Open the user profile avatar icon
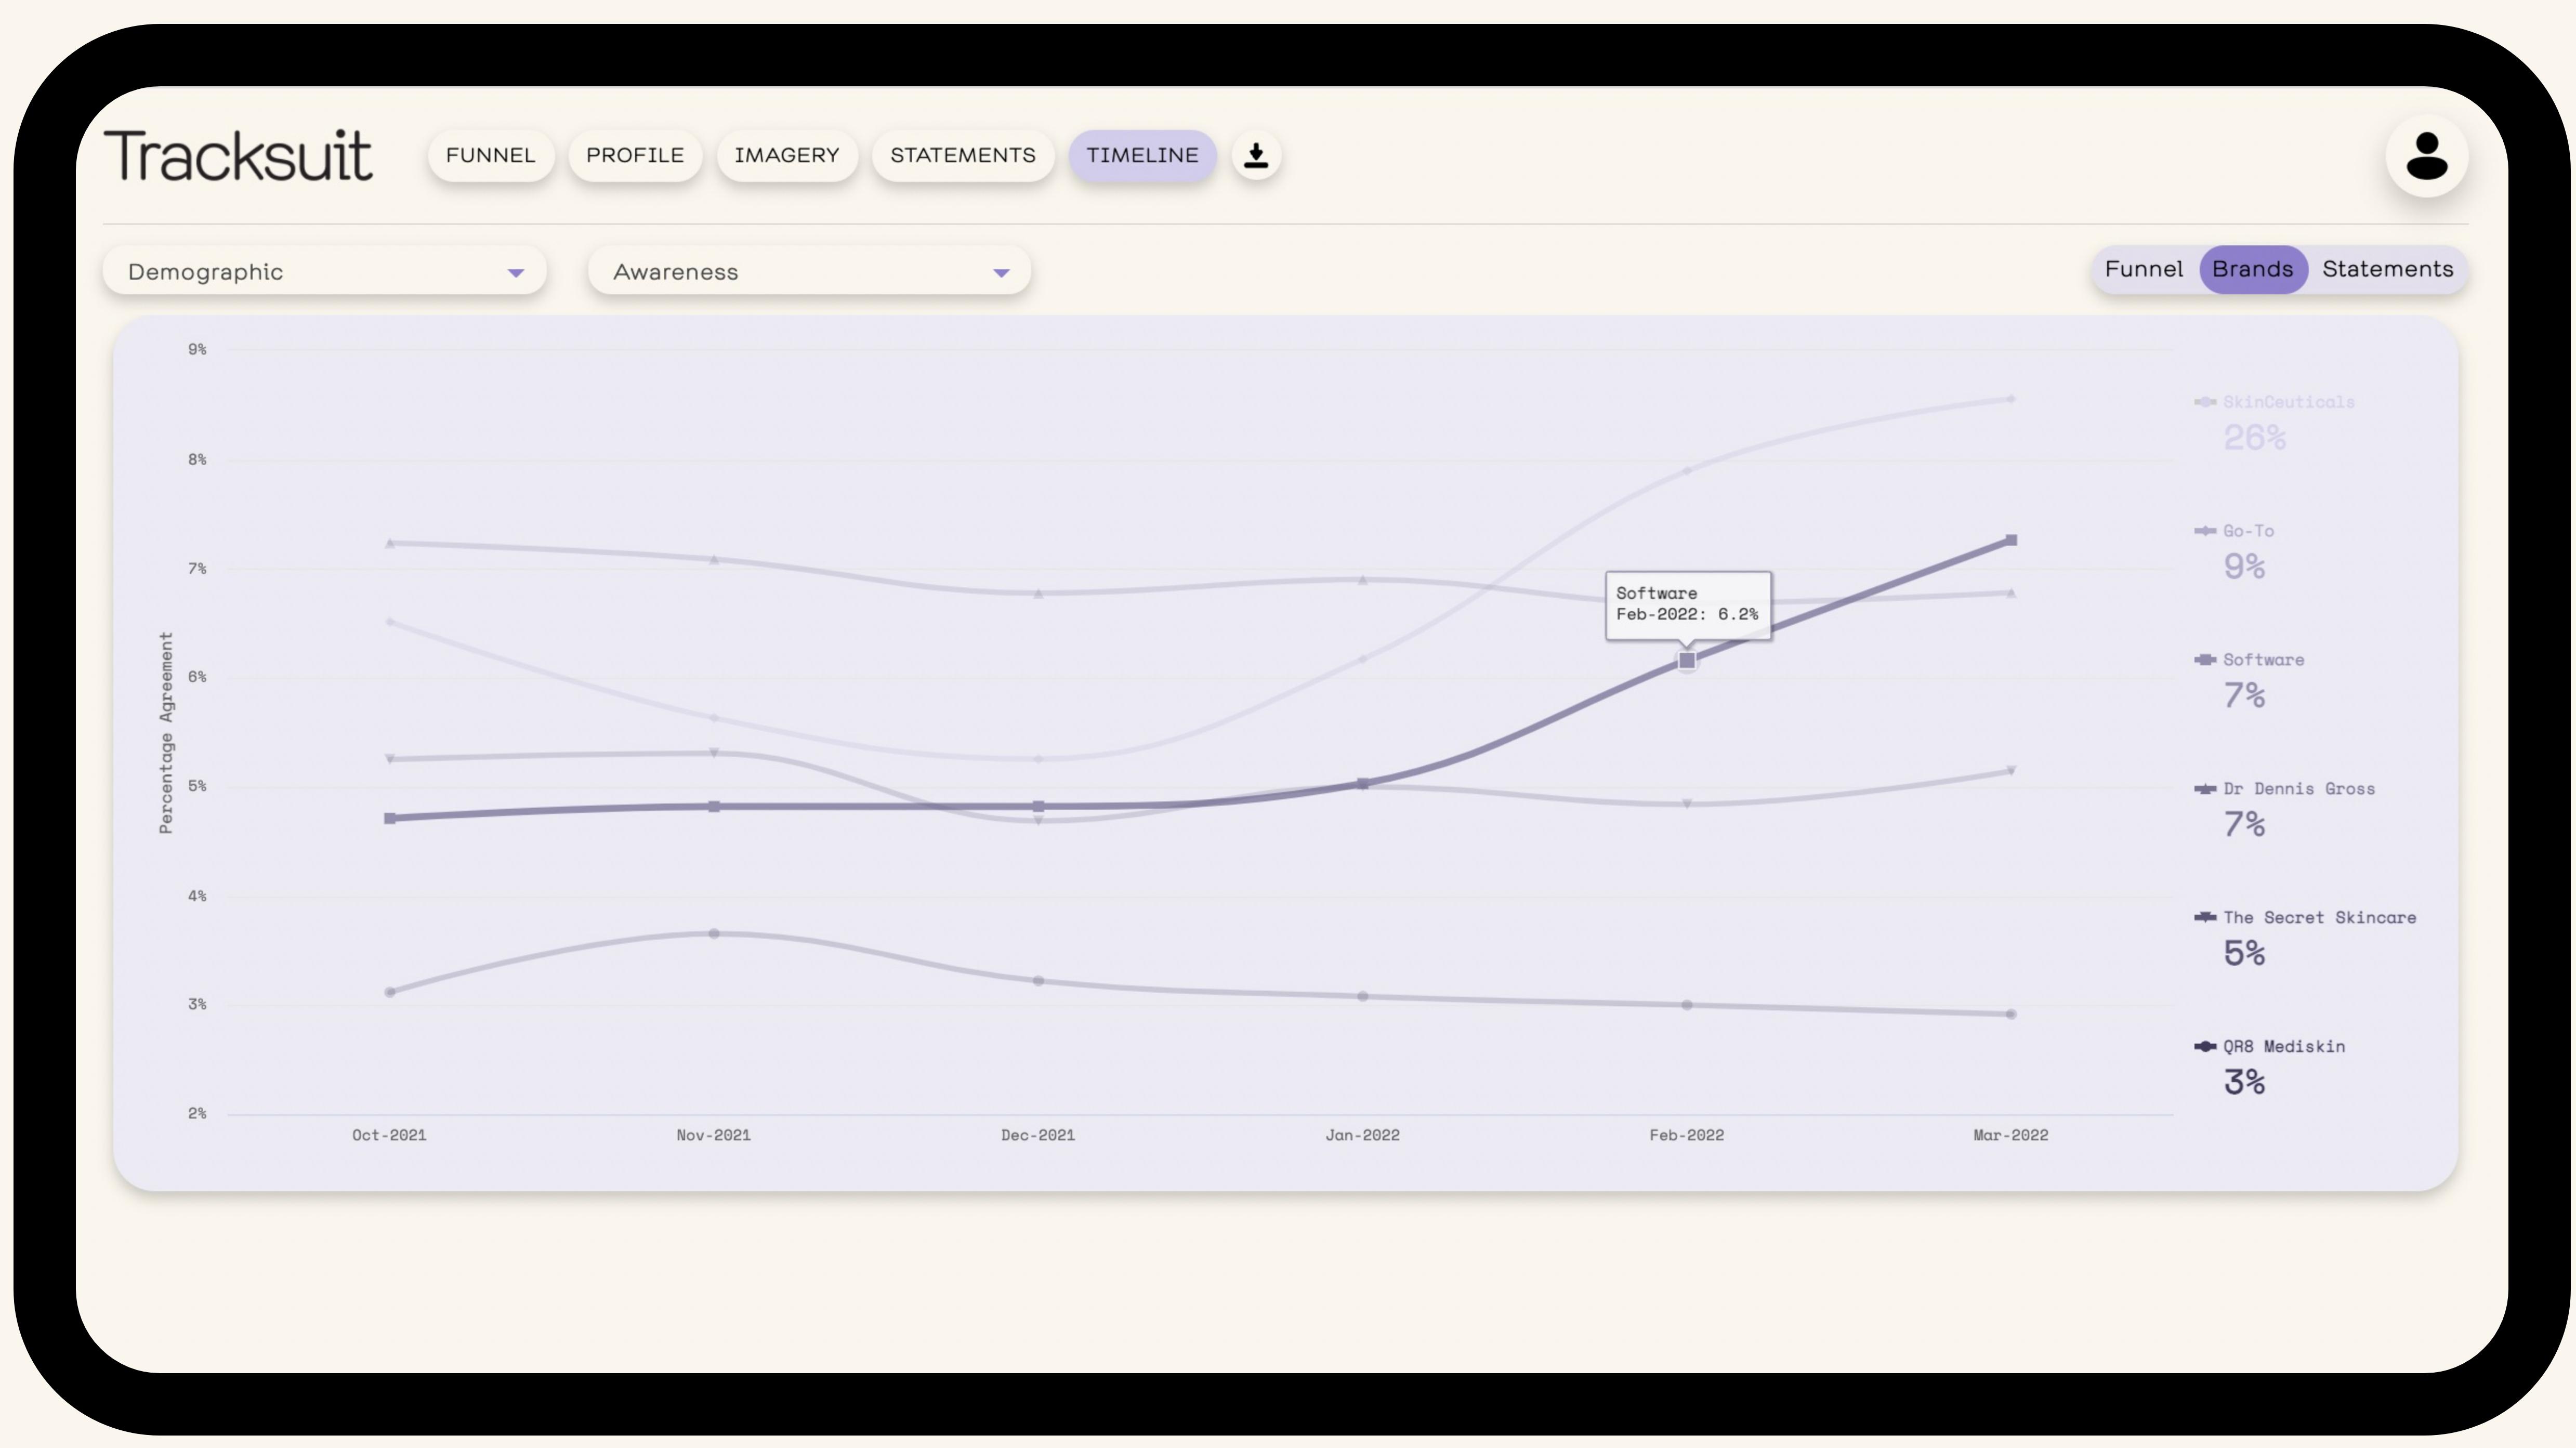The width and height of the screenshot is (2576, 1448). coord(2426,156)
